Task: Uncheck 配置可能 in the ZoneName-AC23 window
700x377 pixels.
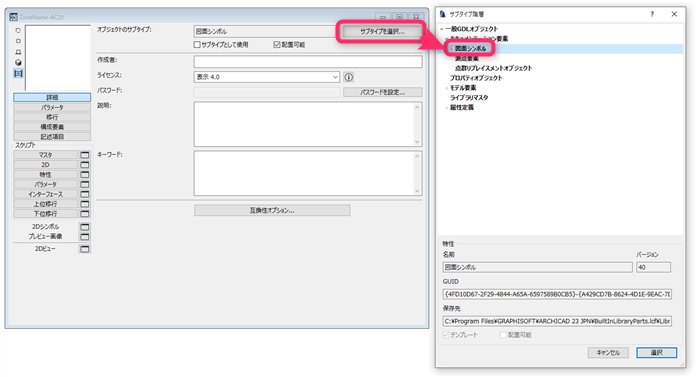Action: coord(277,45)
